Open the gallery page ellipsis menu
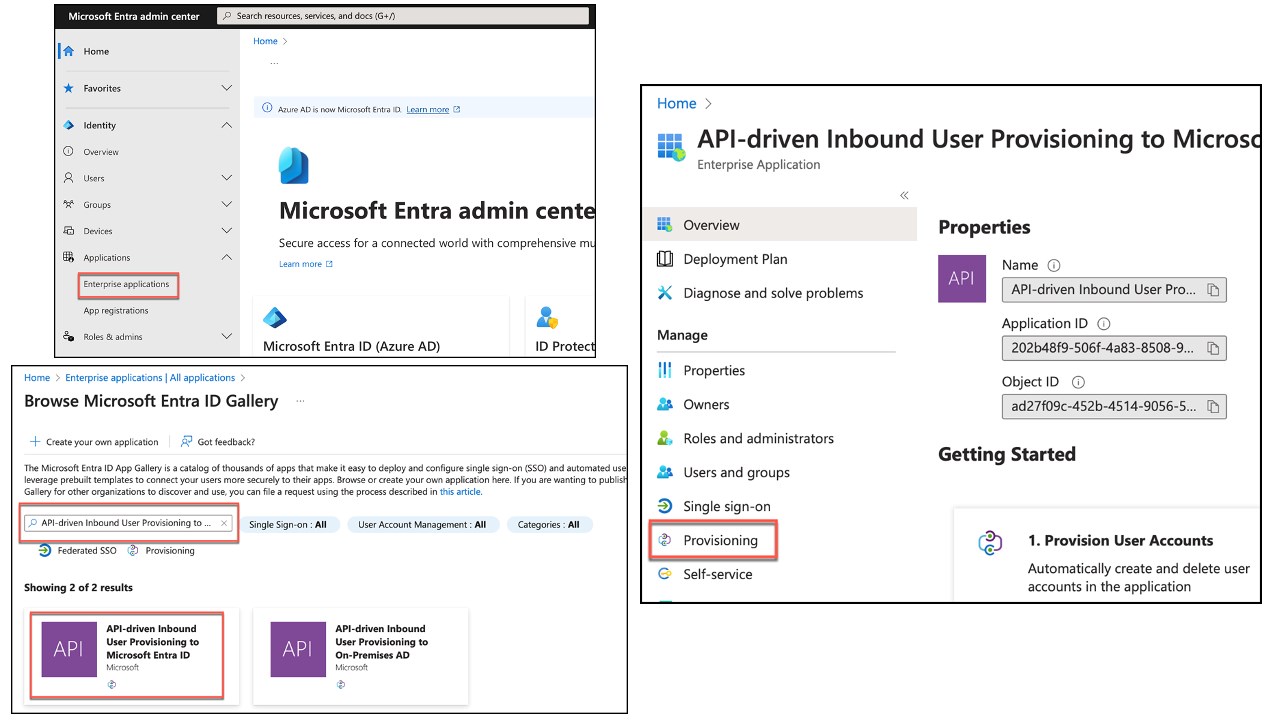This screenshot has height=720, width=1280. click(x=300, y=402)
